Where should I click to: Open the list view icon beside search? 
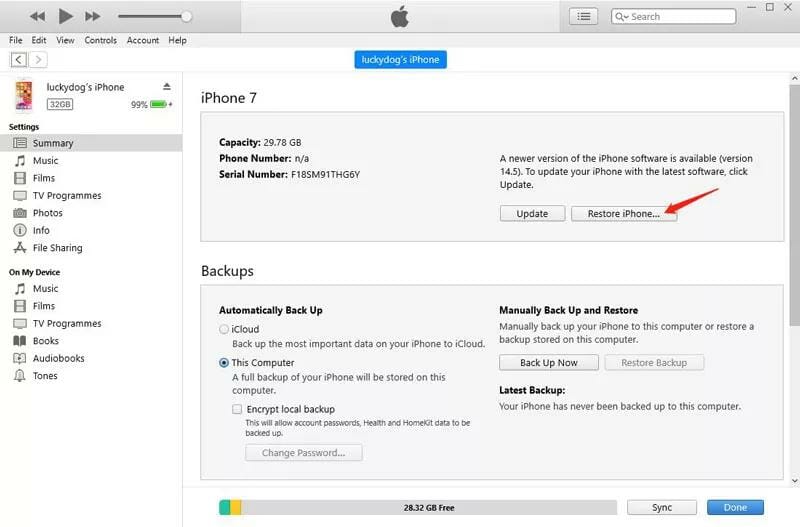coord(584,16)
